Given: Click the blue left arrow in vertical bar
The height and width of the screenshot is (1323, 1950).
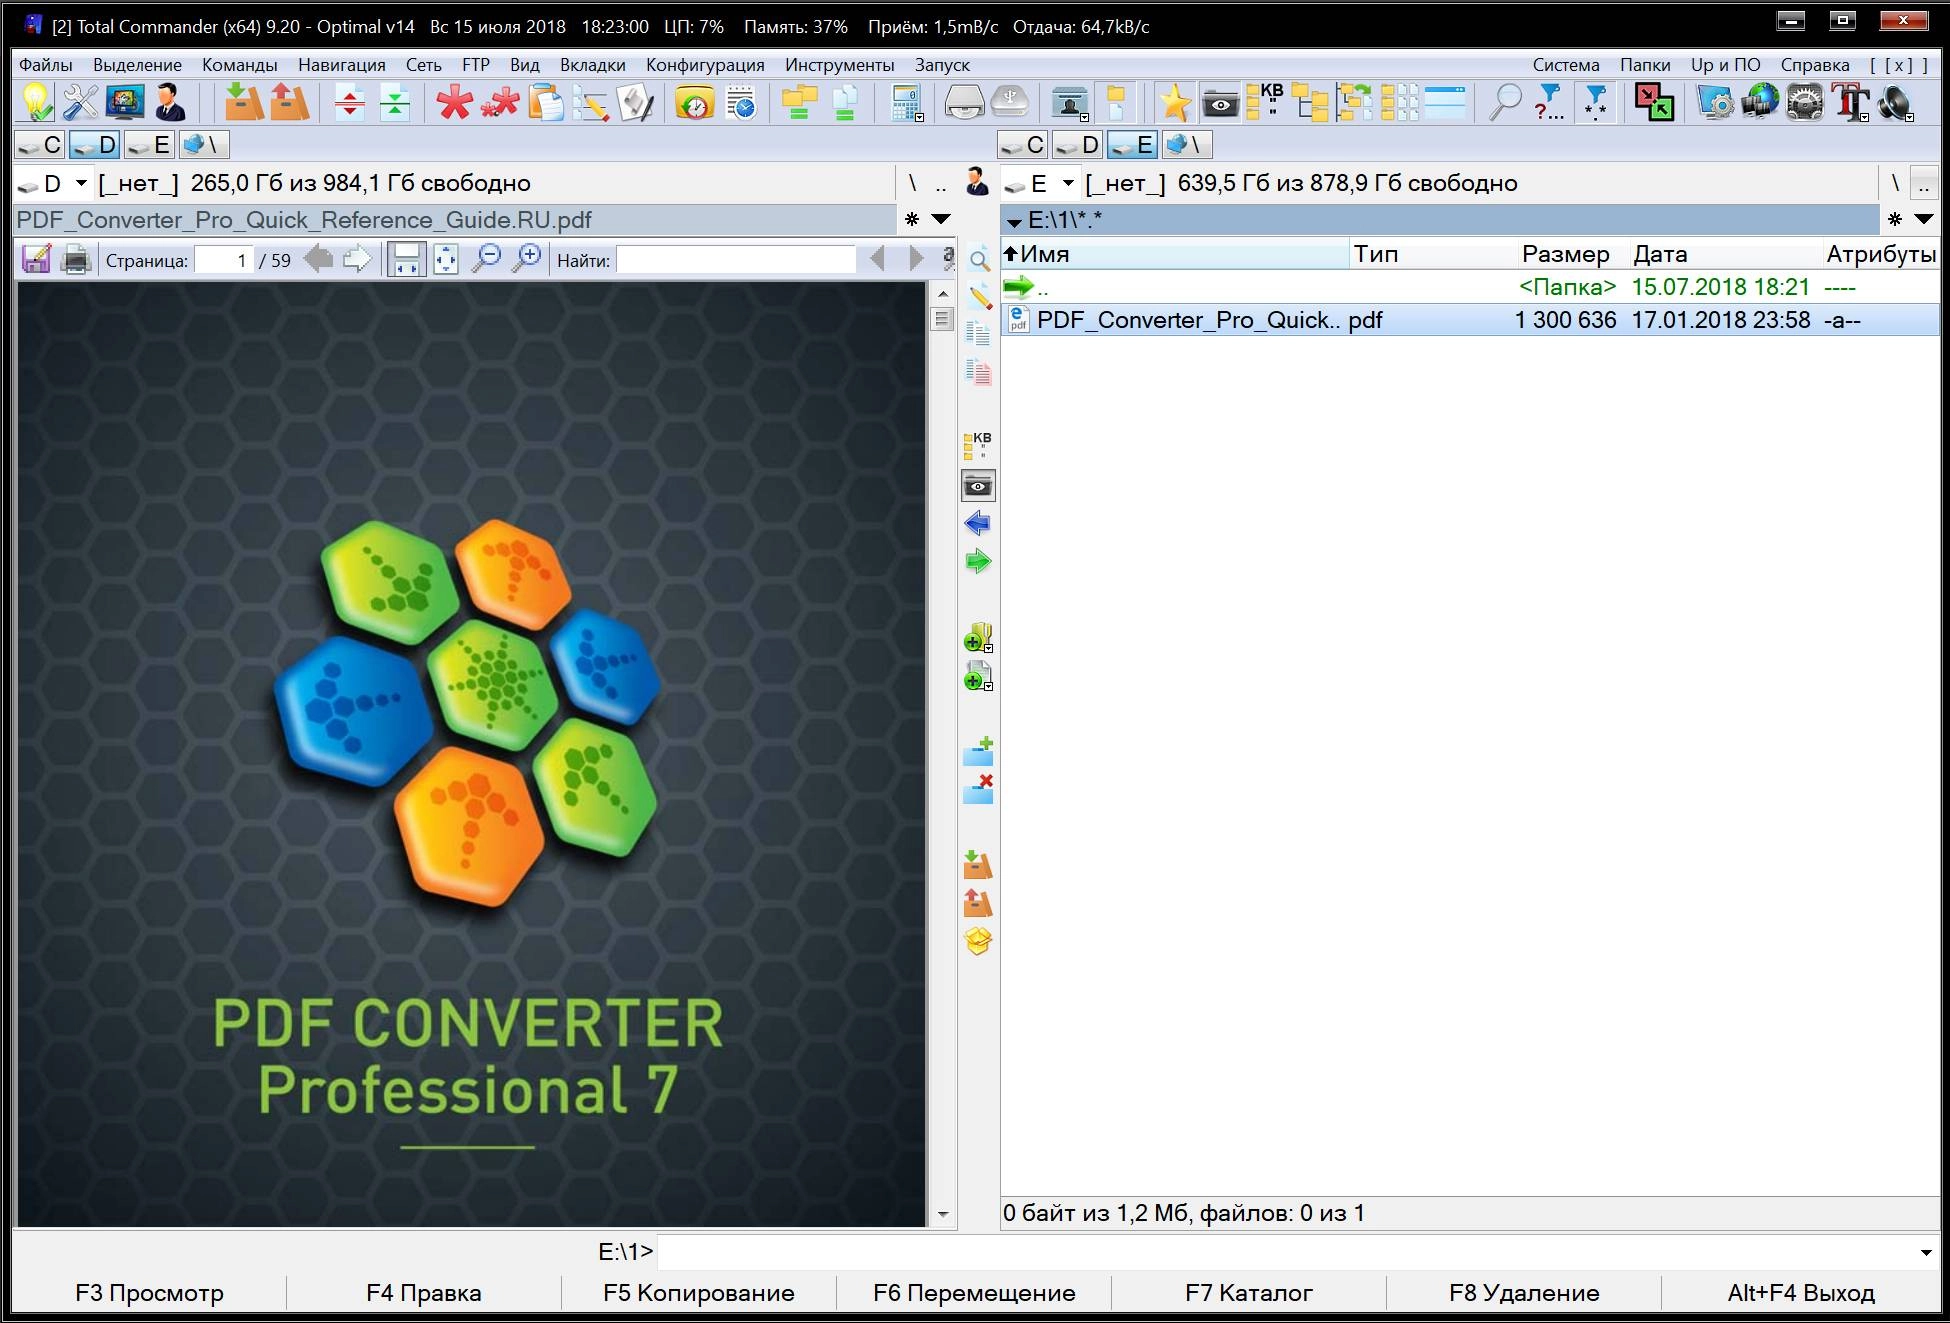Looking at the screenshot, I should pos(978,523).
